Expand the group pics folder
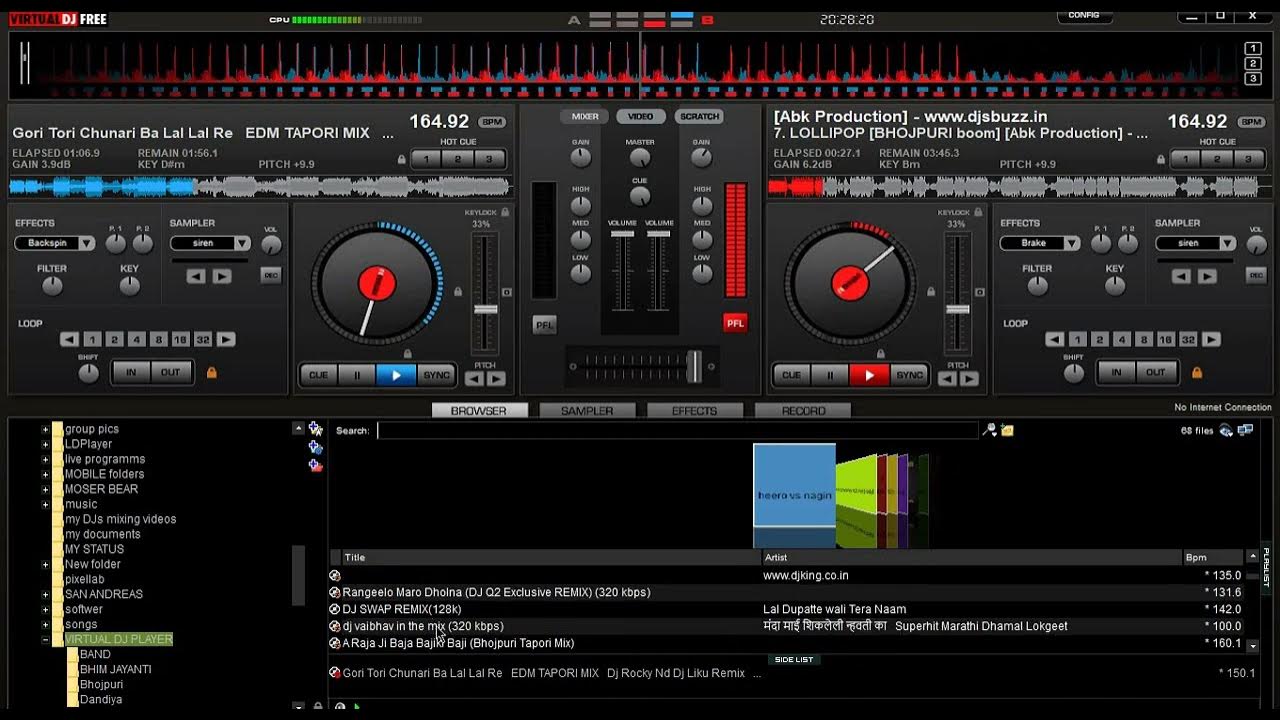 pos(45,429)
